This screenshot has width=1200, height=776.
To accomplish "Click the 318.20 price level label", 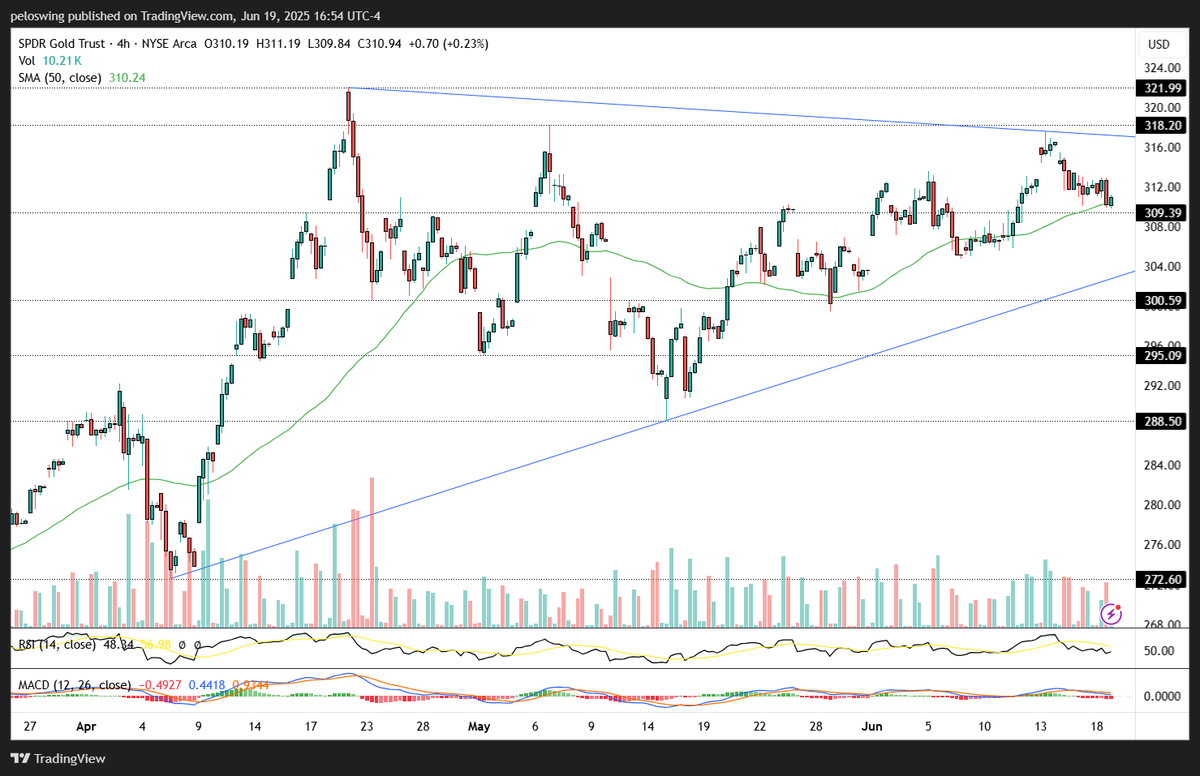I will pyautogui.click(x=1161, y=126).
